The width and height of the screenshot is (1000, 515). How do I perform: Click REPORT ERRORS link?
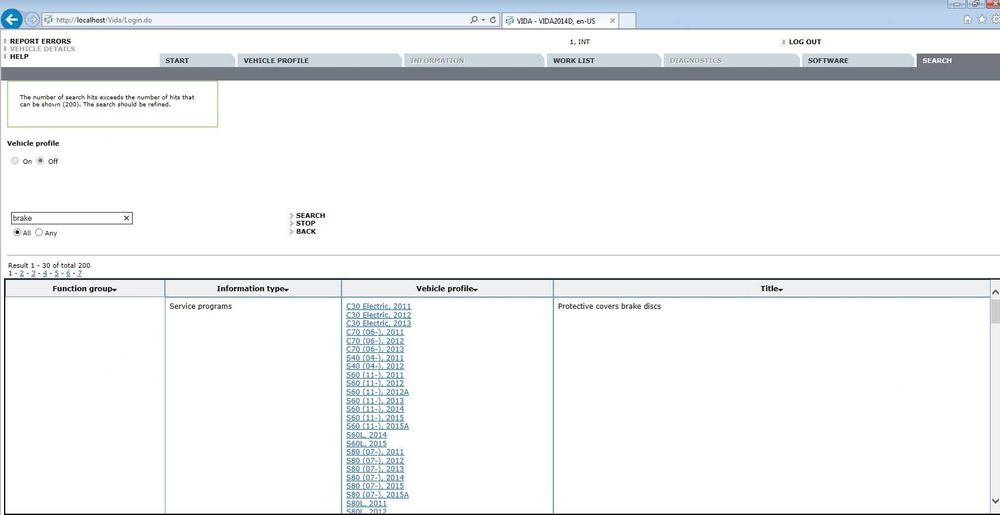point(40,41)
